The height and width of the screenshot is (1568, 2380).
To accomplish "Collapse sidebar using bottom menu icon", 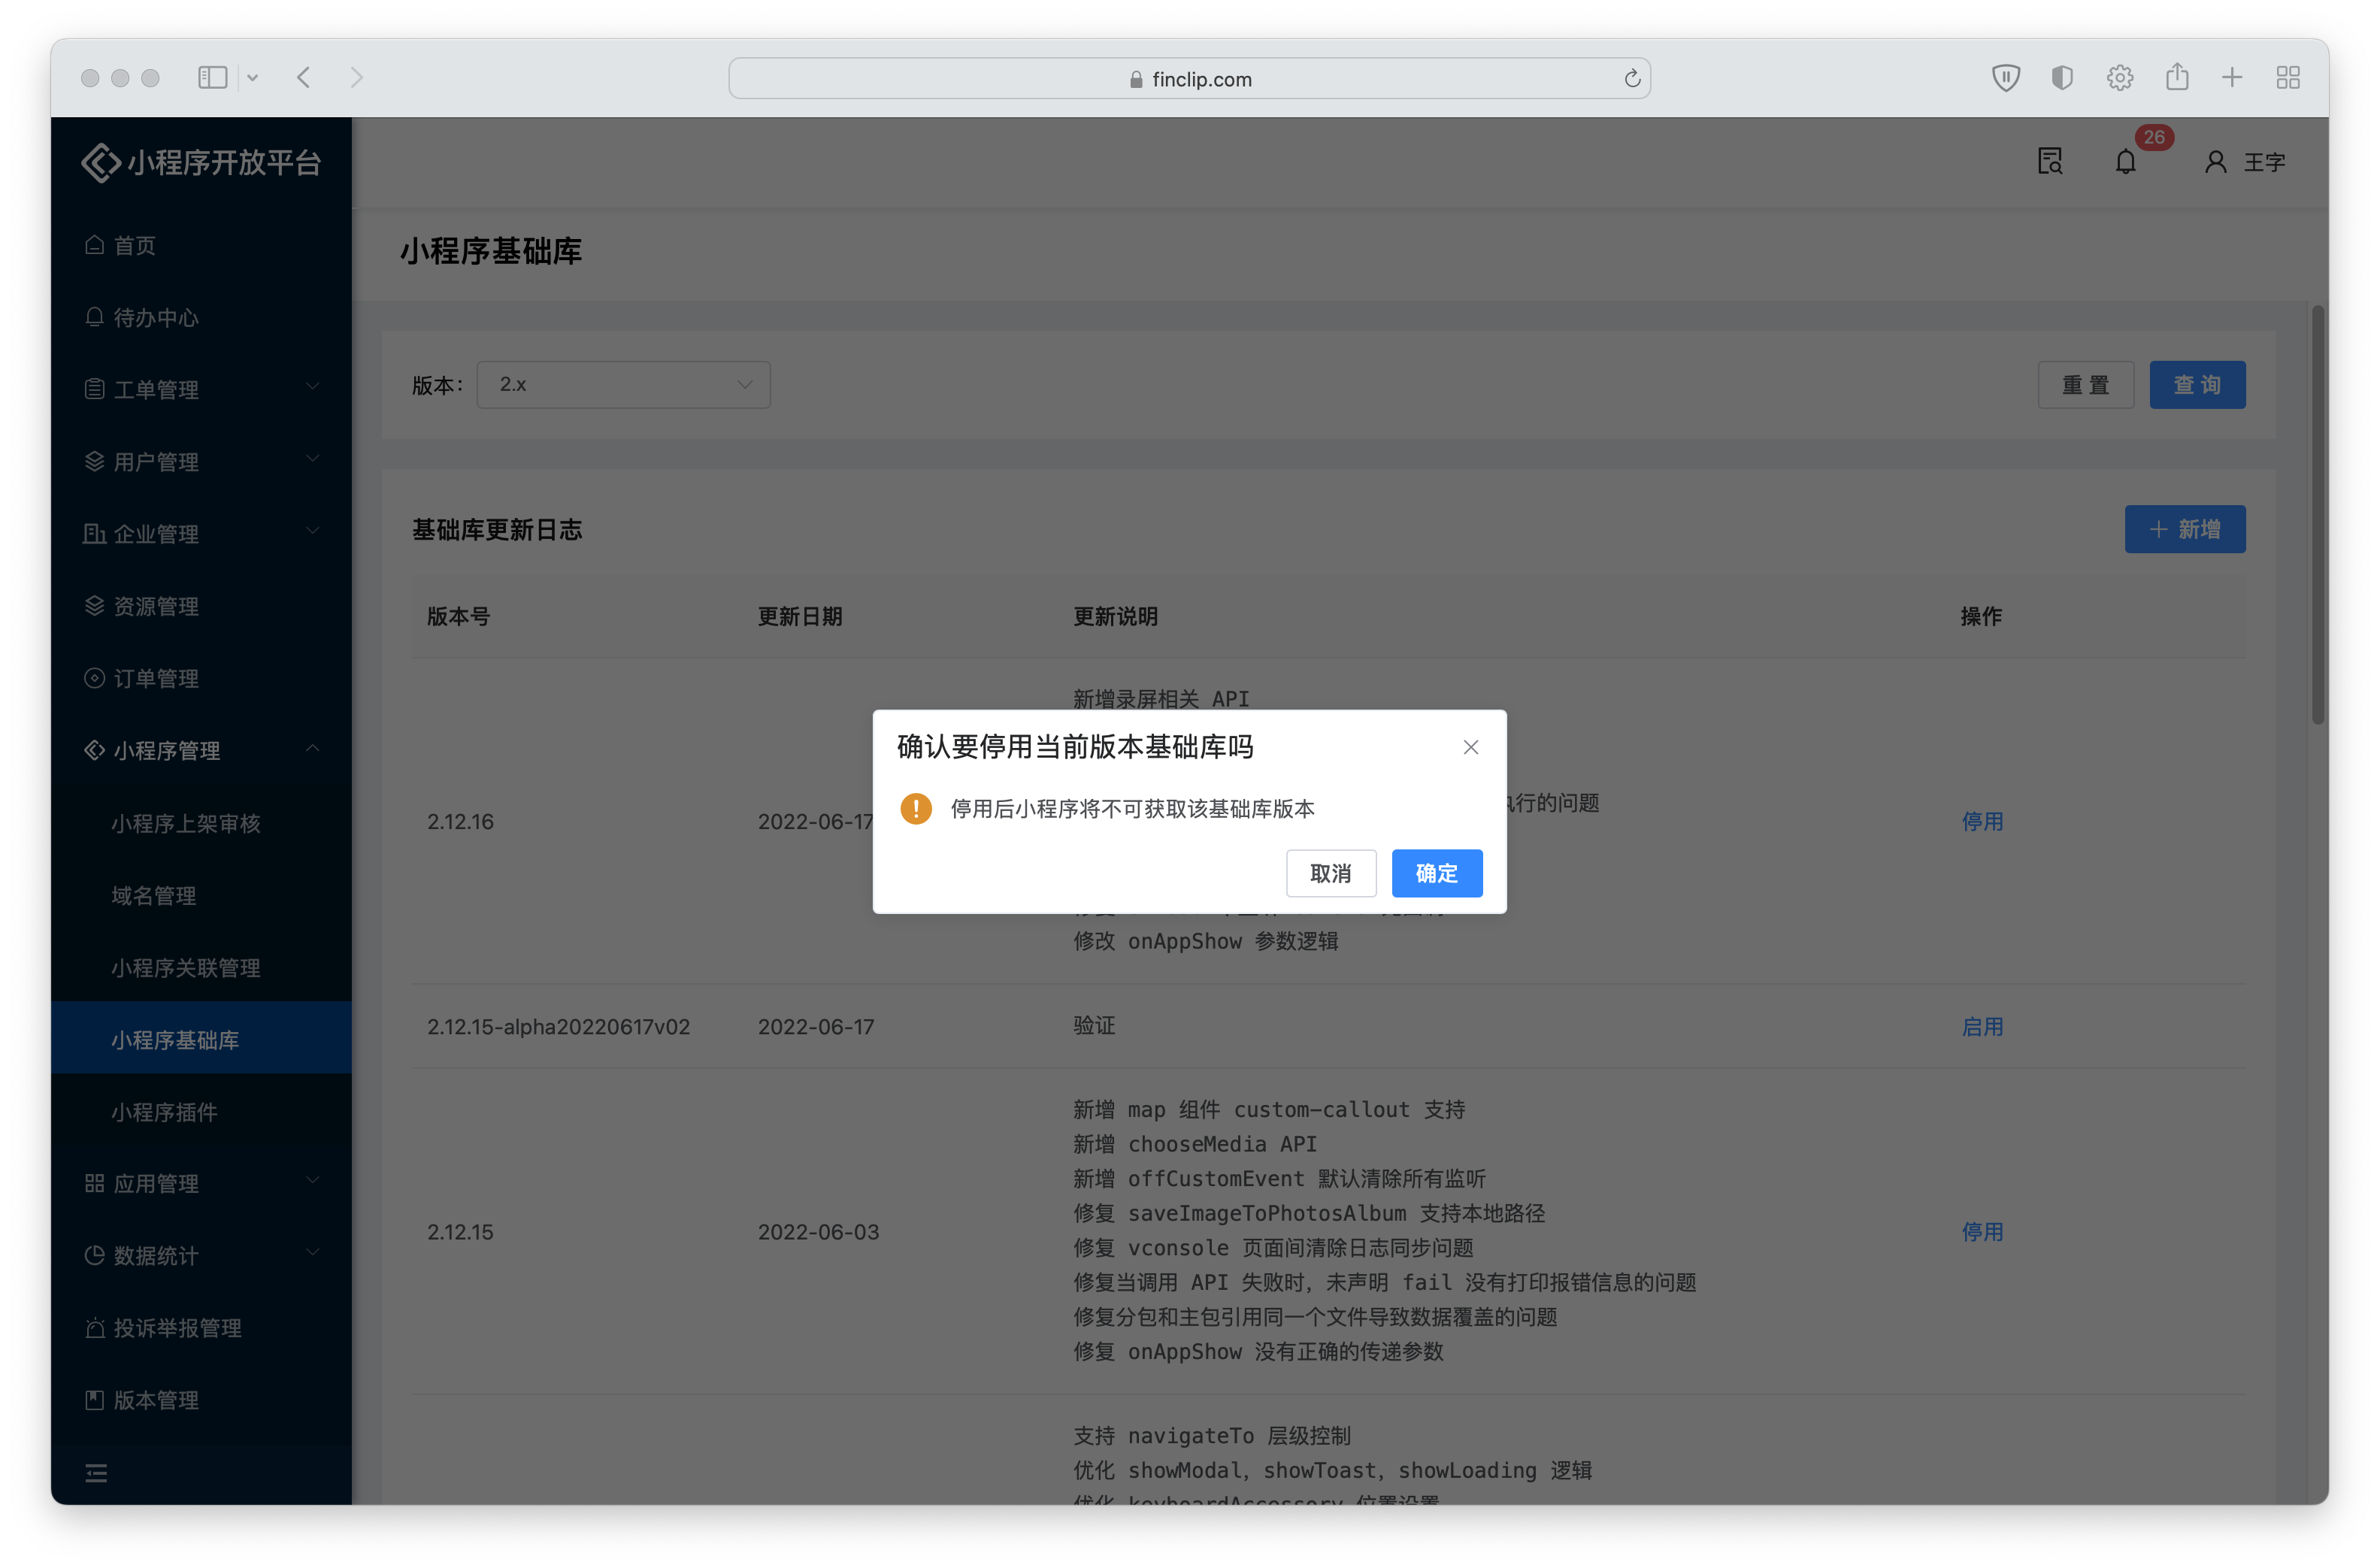I will tap(96, 1473).
